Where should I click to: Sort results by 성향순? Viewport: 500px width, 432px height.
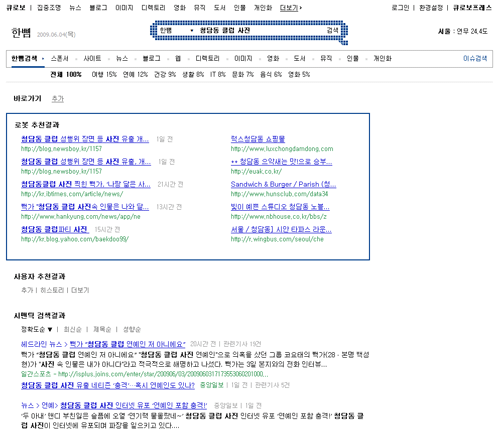(x=132, y=329)
